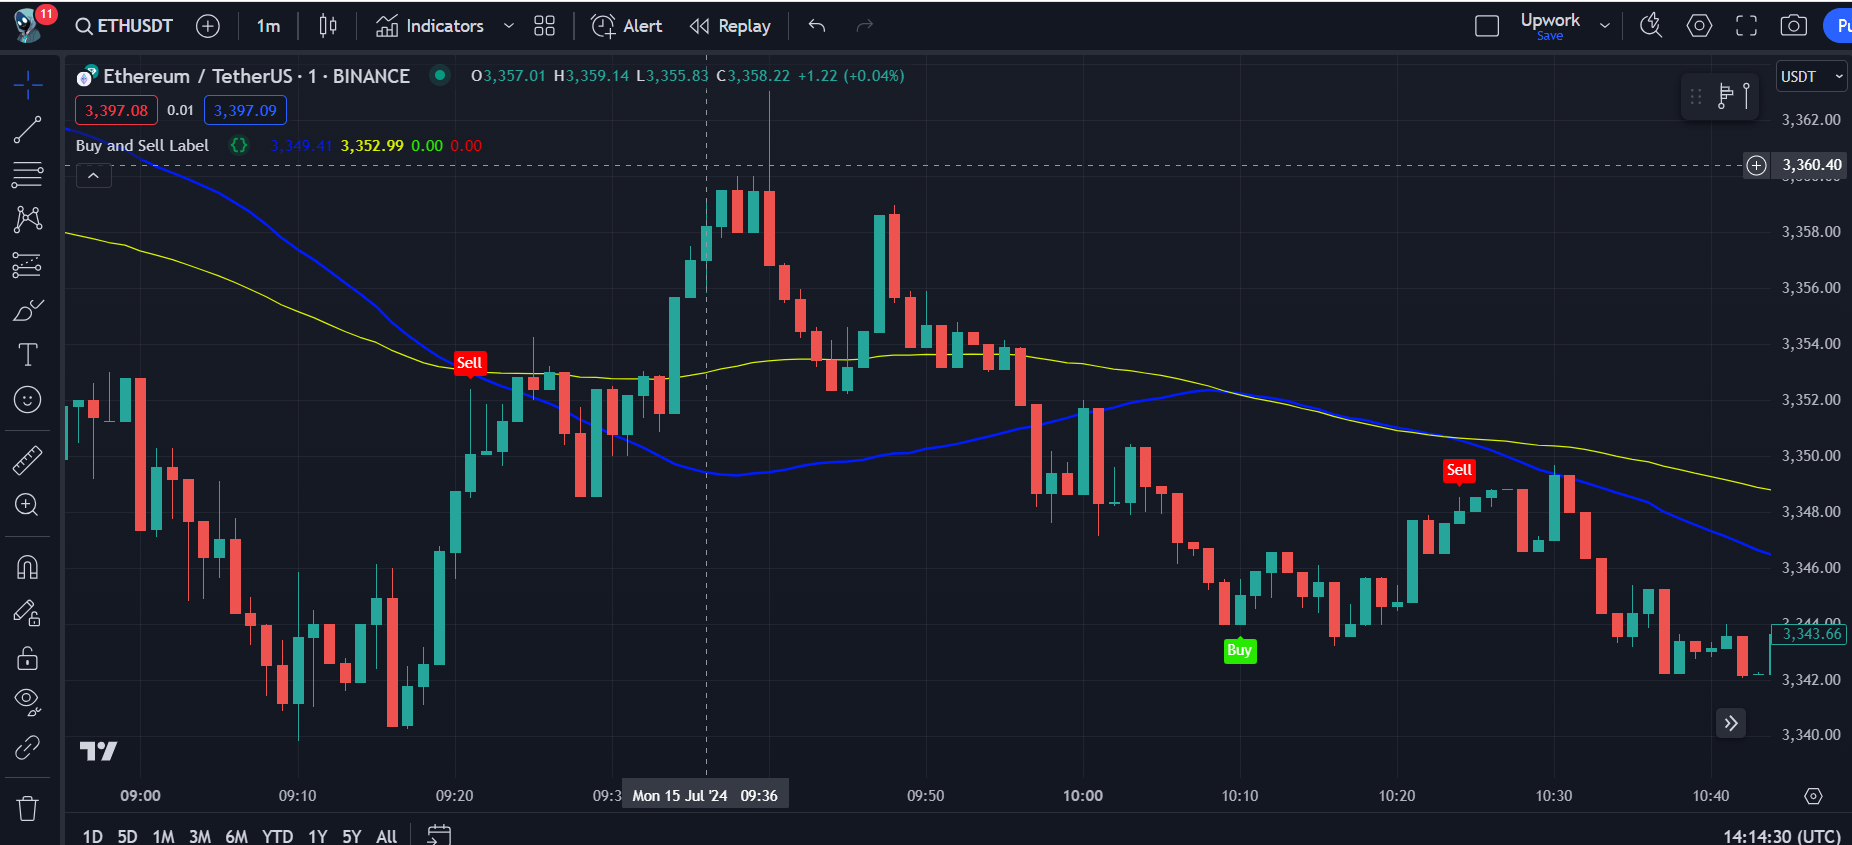Image resolution: width=1852 pixels, height=845 pixels.
Task: Select the Trend Line drawing tool
Action: point(27,129)
